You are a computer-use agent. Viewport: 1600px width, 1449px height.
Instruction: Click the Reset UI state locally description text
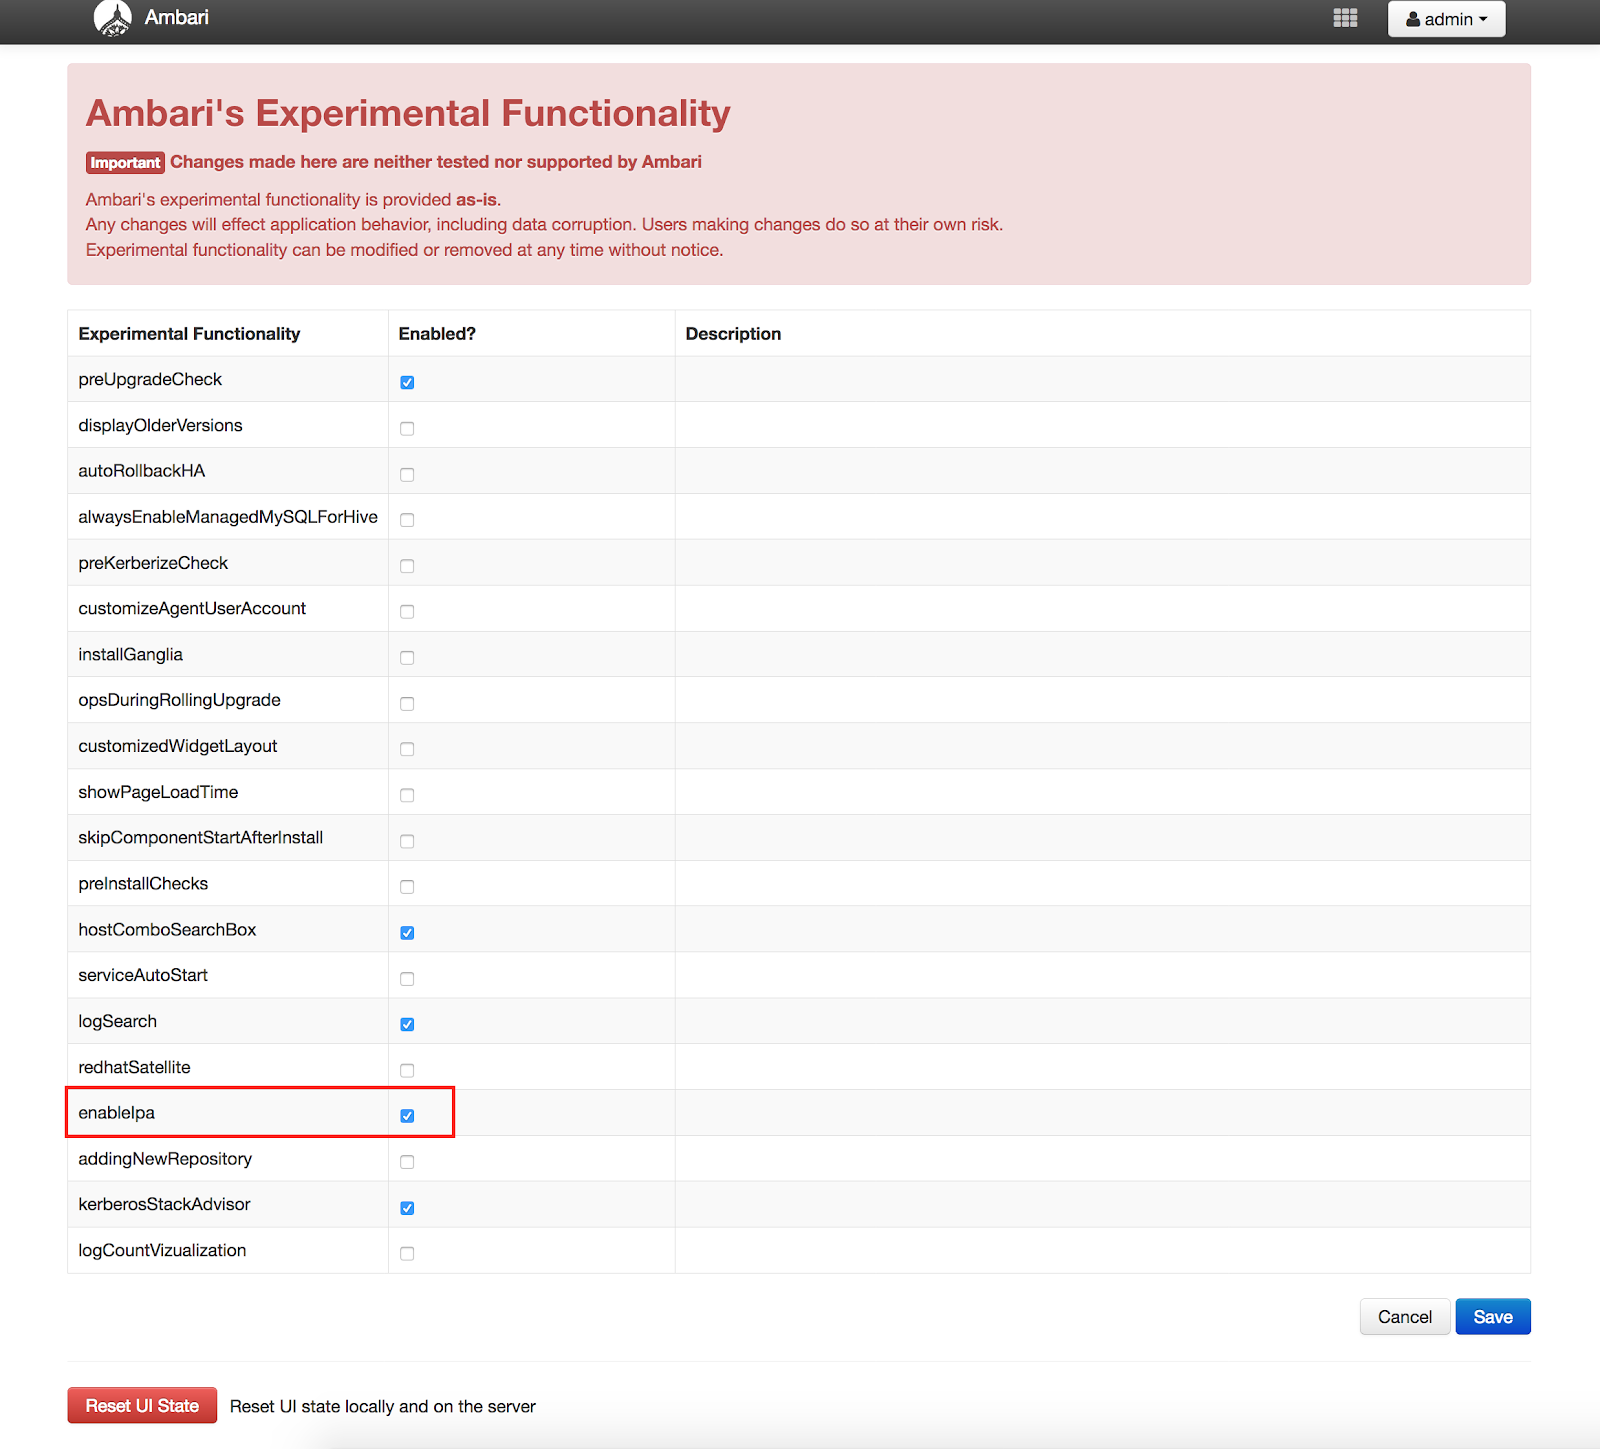[383, 1407]
